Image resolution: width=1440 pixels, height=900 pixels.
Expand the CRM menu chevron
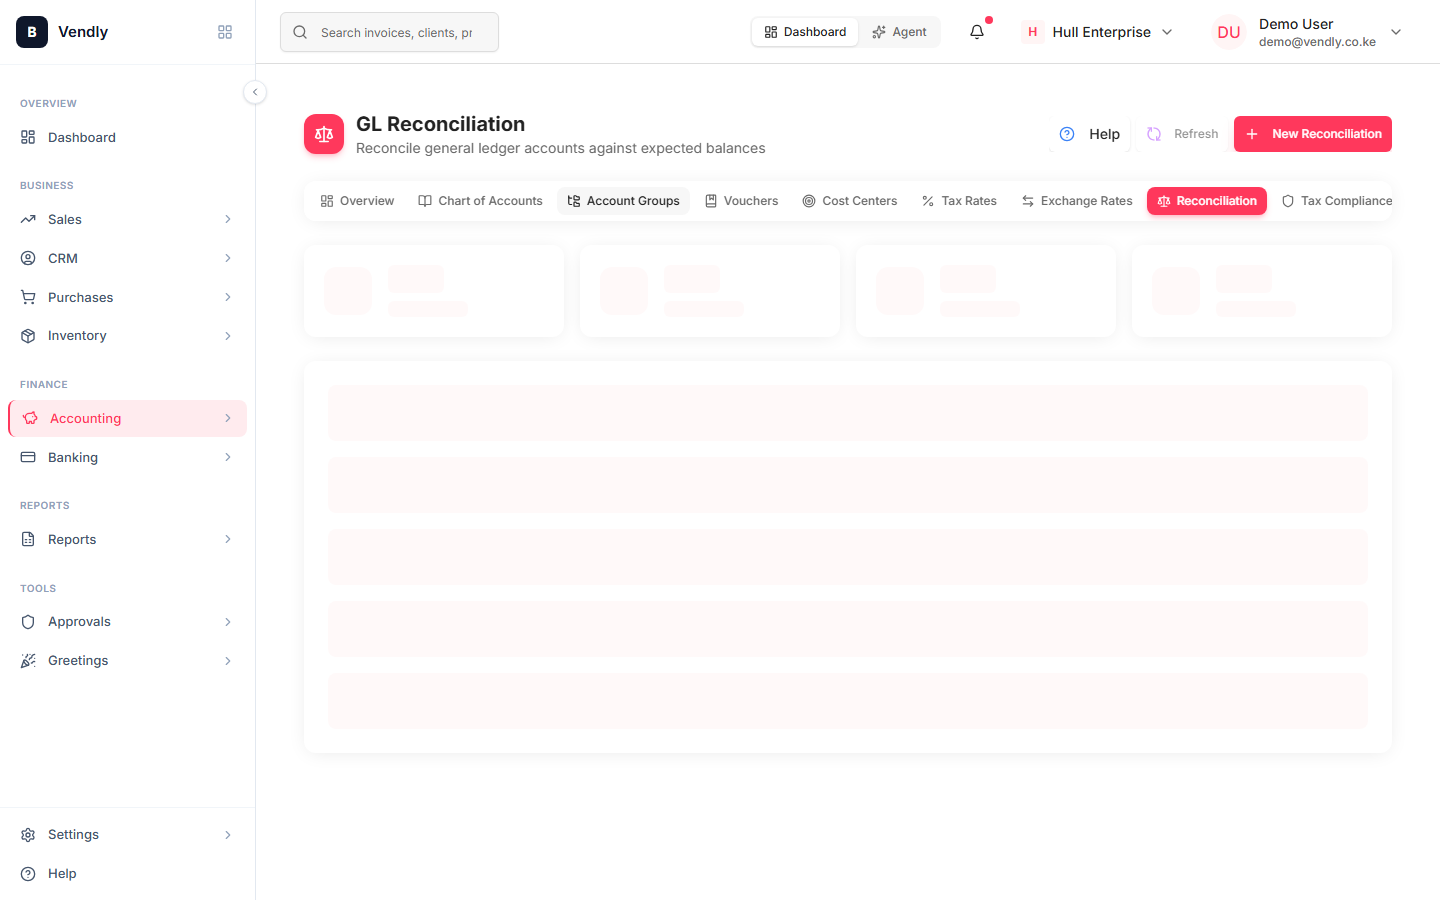[228, 258]
